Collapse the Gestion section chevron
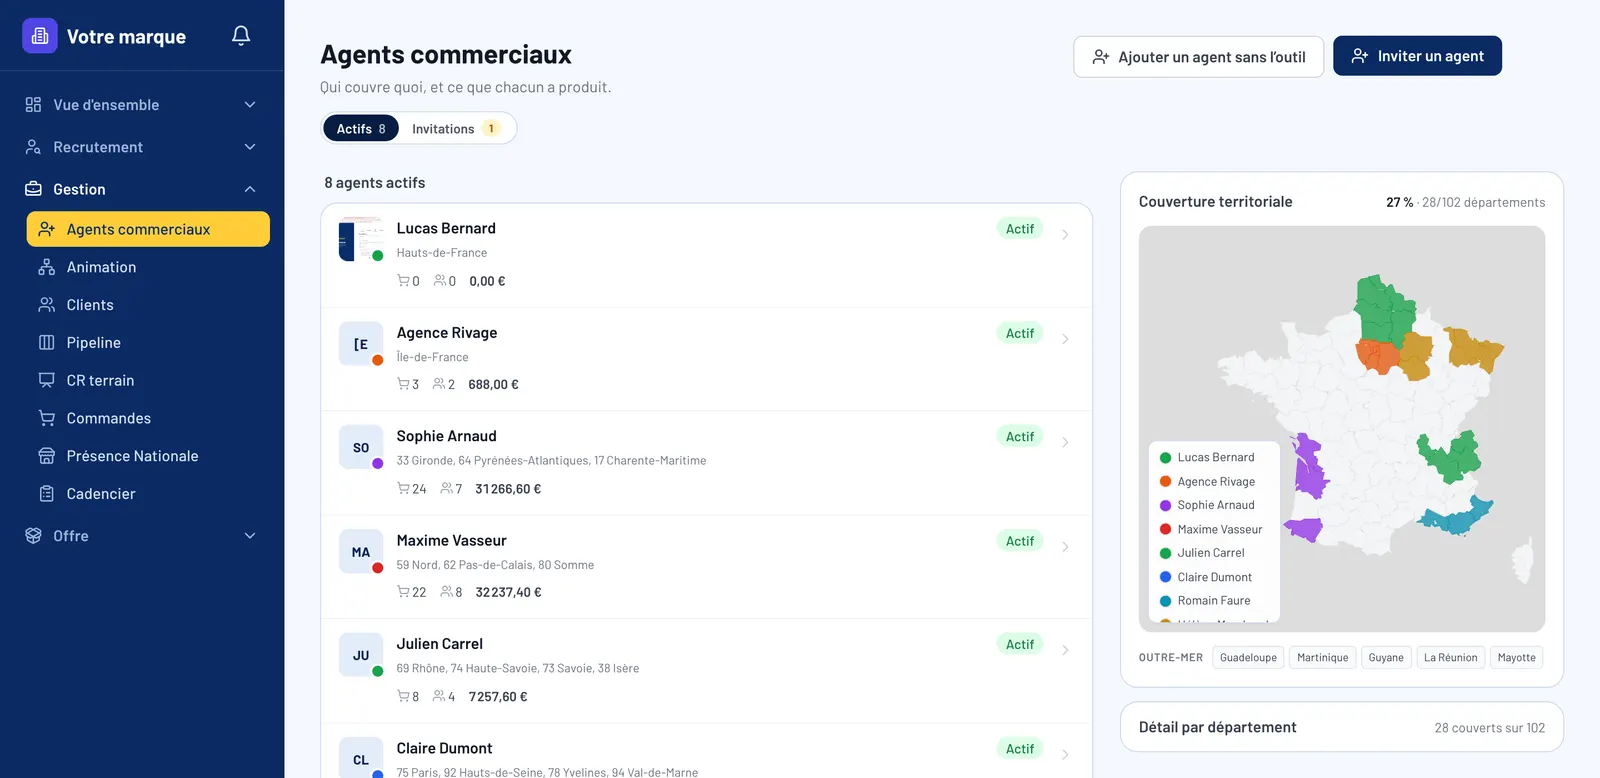This screenshot has width=1600, height=778. point(250,189)
